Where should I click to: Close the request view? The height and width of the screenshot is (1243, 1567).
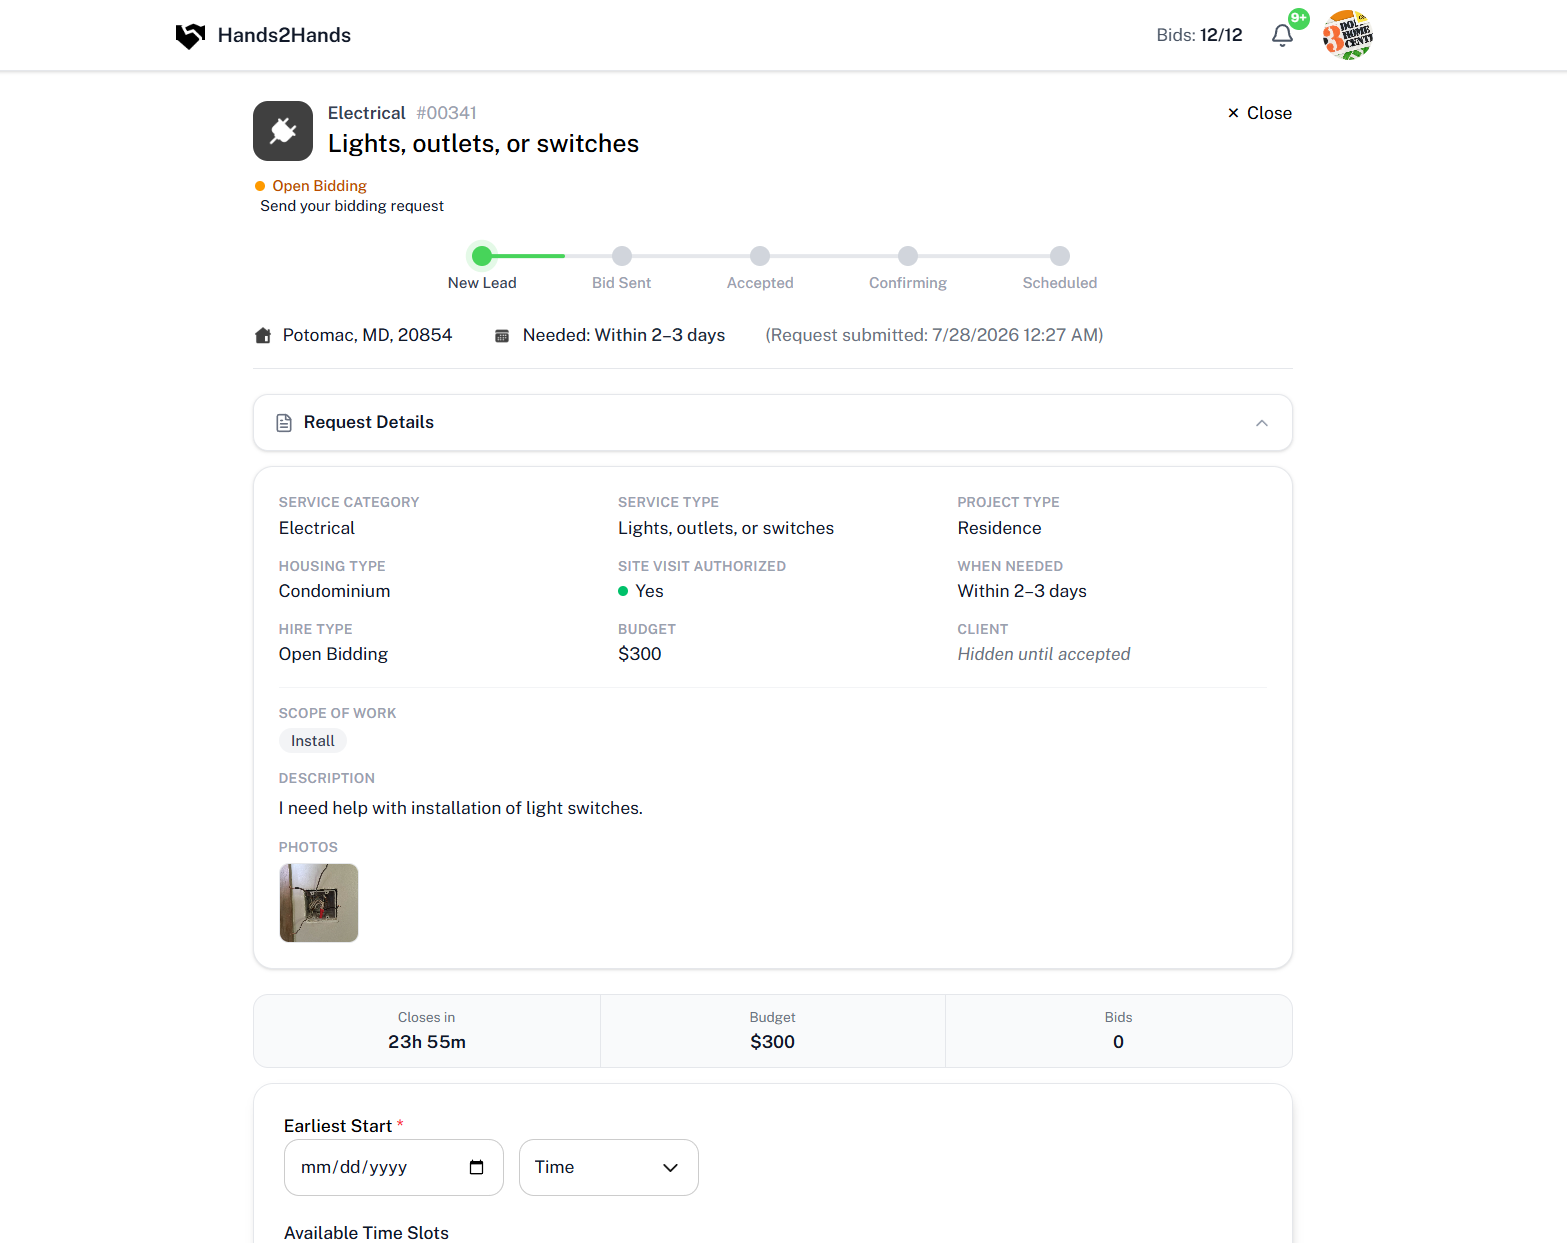(x=1260, y=113)
